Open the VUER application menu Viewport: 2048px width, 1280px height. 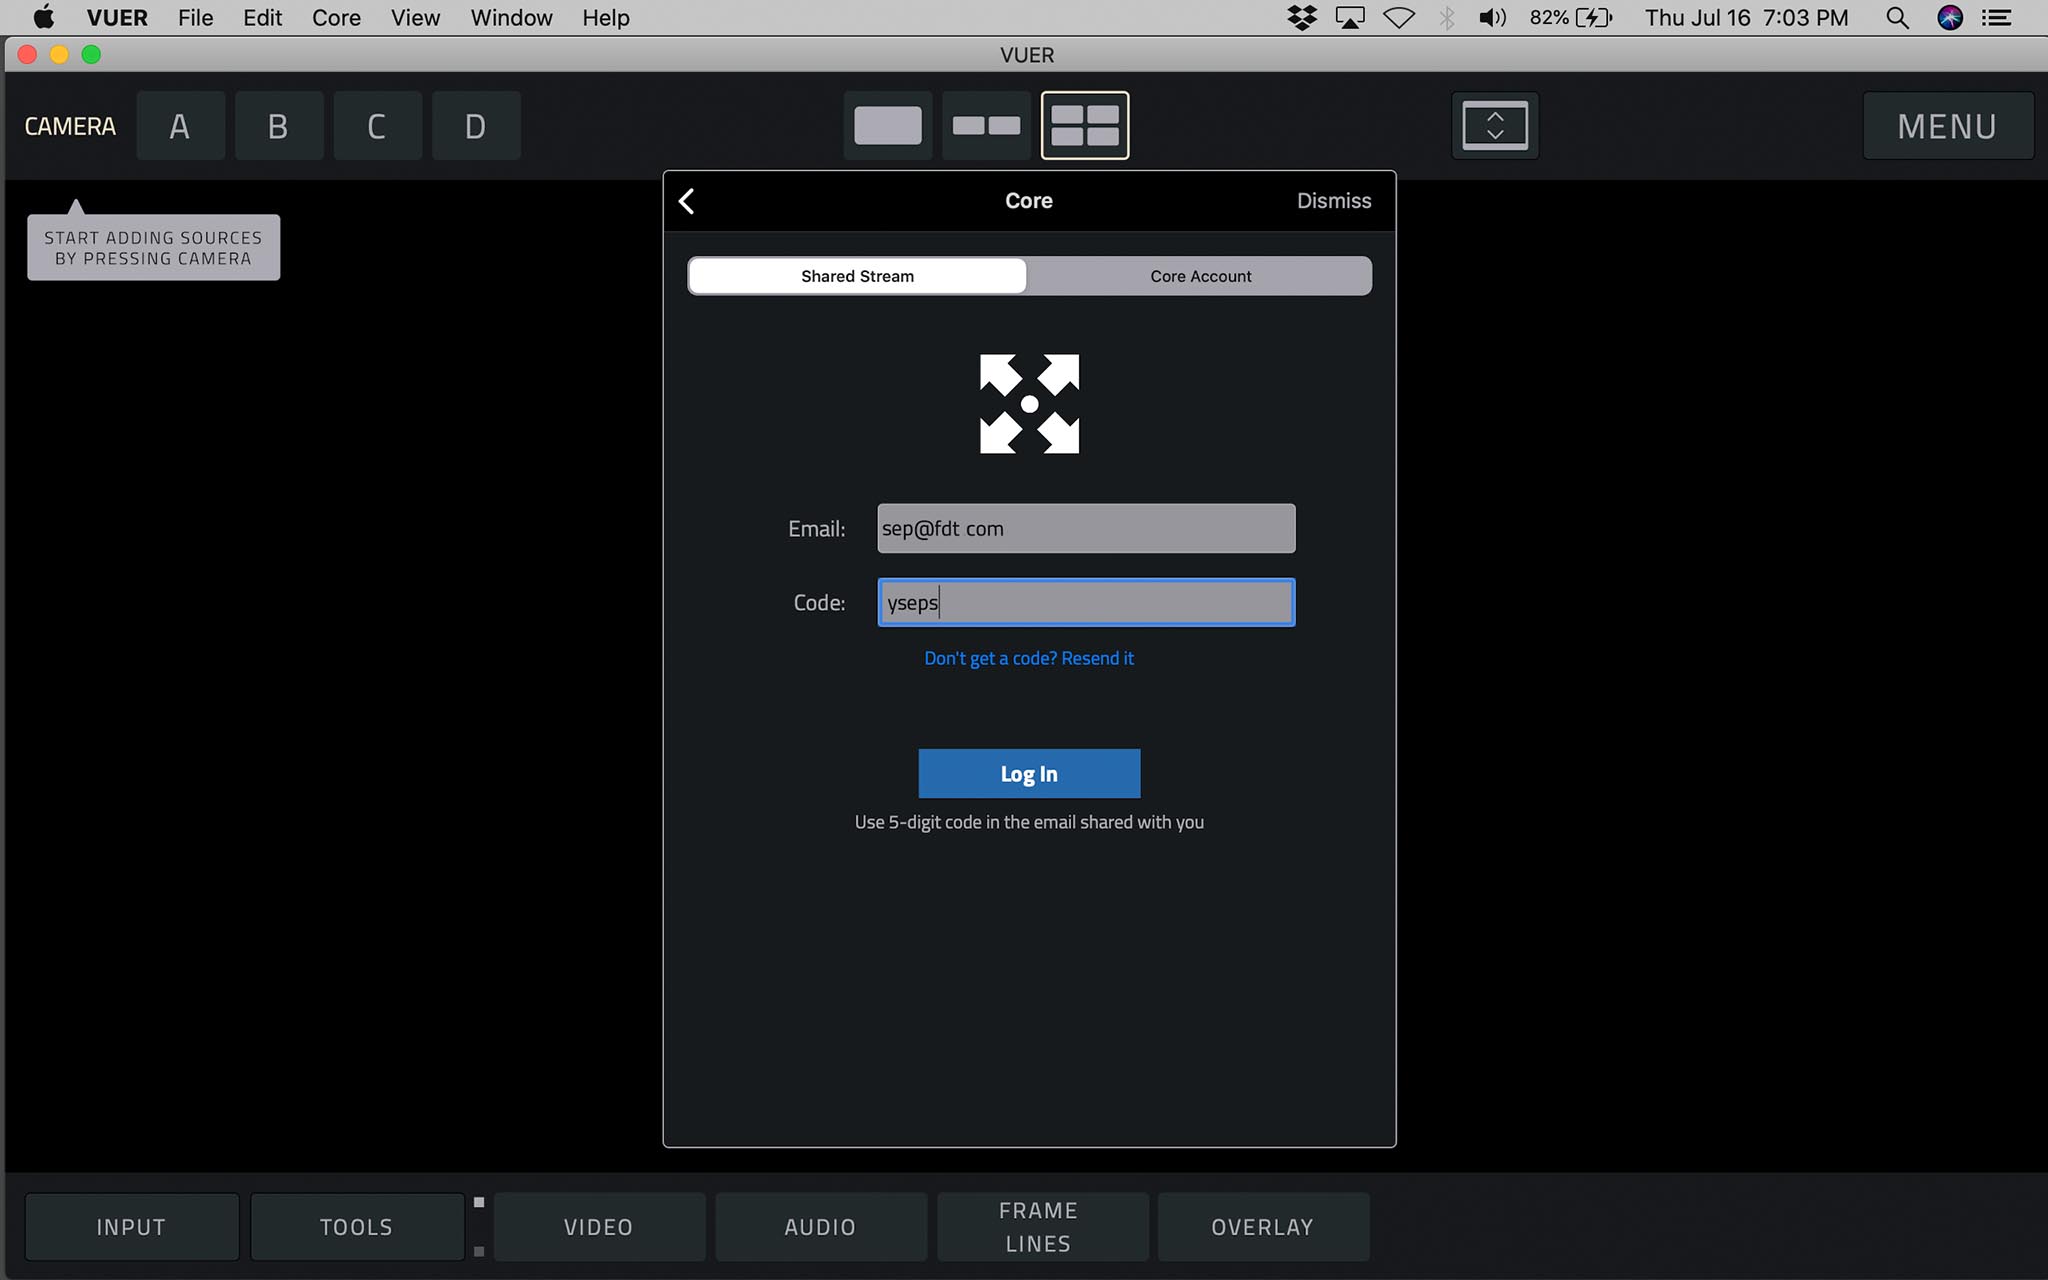pyautogui.click(x=117, y=18)
